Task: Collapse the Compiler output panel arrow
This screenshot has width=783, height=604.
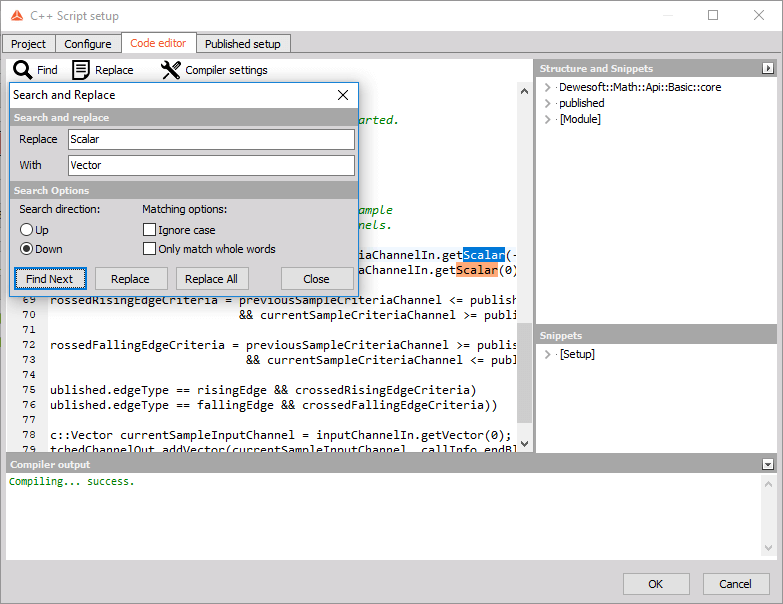Action: point(768,465)
